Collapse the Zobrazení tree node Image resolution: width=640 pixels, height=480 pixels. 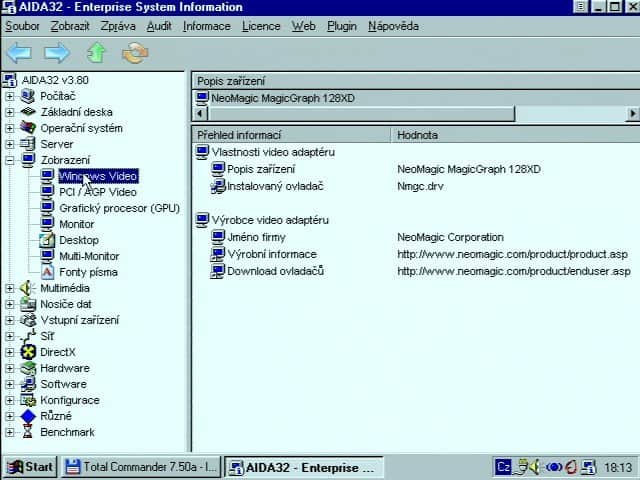pyautogui.click(x=9, y=160)
